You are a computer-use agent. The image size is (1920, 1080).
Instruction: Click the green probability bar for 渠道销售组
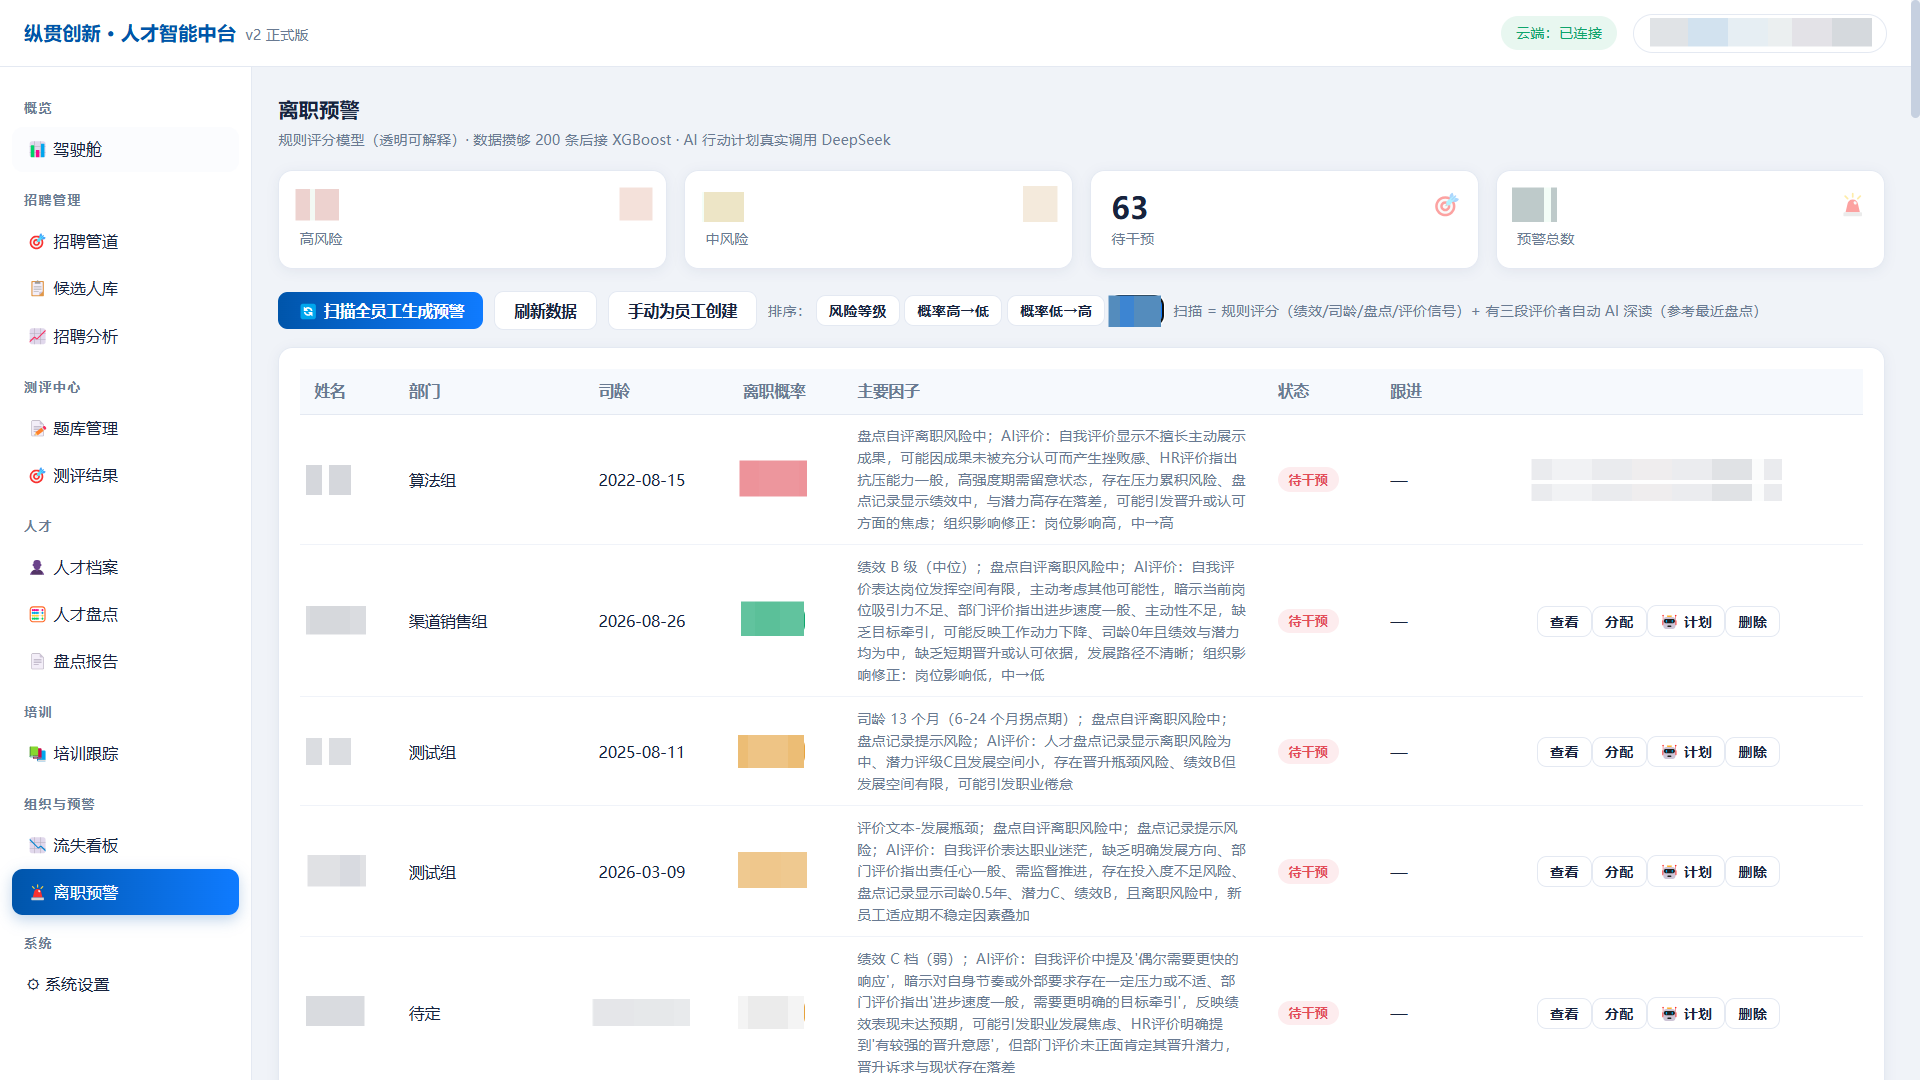click(x=773, y=619)
